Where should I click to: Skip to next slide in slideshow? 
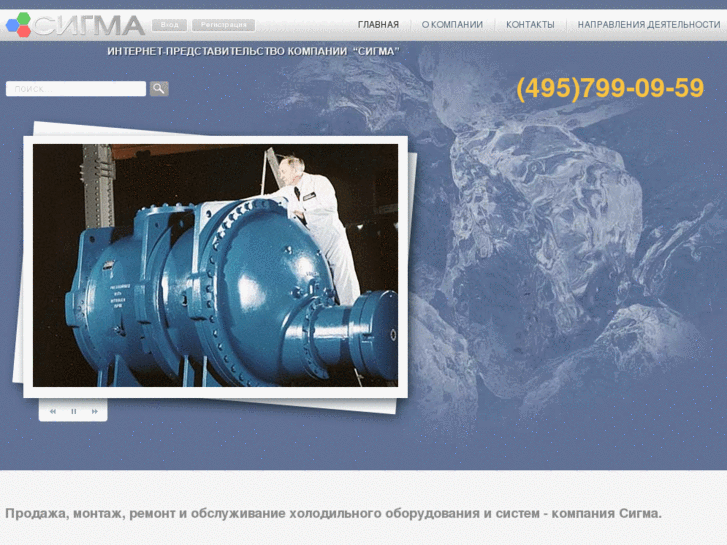[95, 411]
